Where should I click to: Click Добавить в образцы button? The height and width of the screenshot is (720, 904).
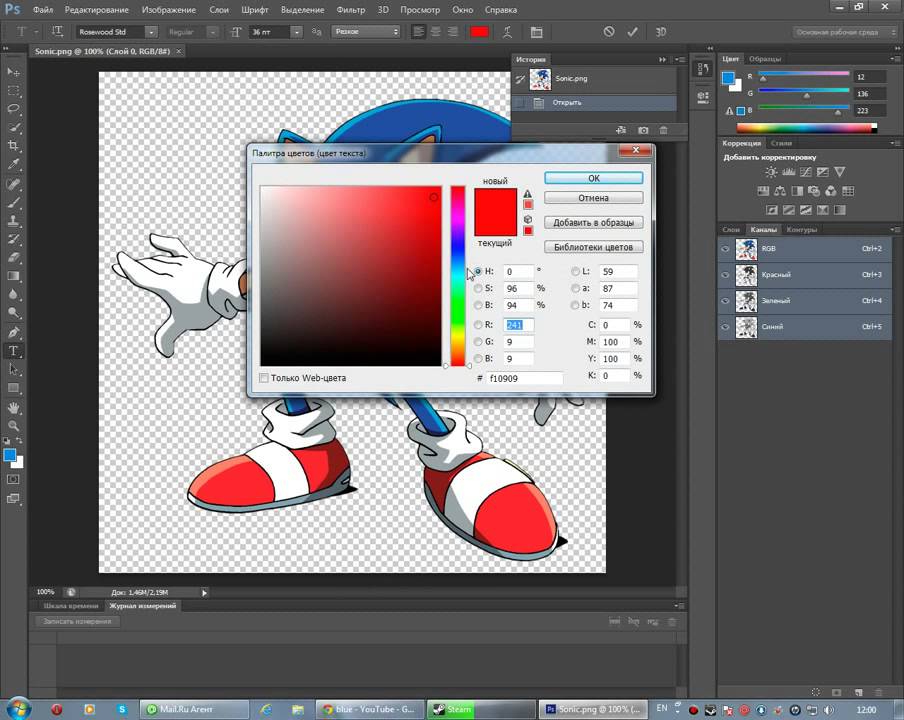point(593,223)
